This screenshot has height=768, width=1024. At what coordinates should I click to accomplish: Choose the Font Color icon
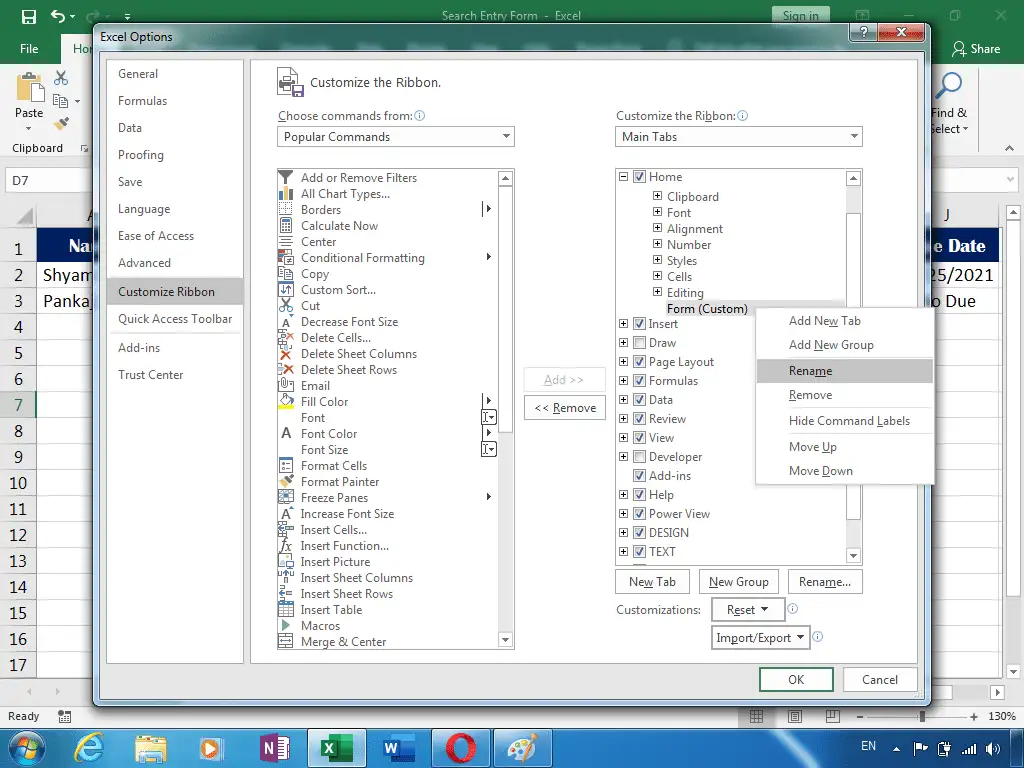tap(285, 433)
